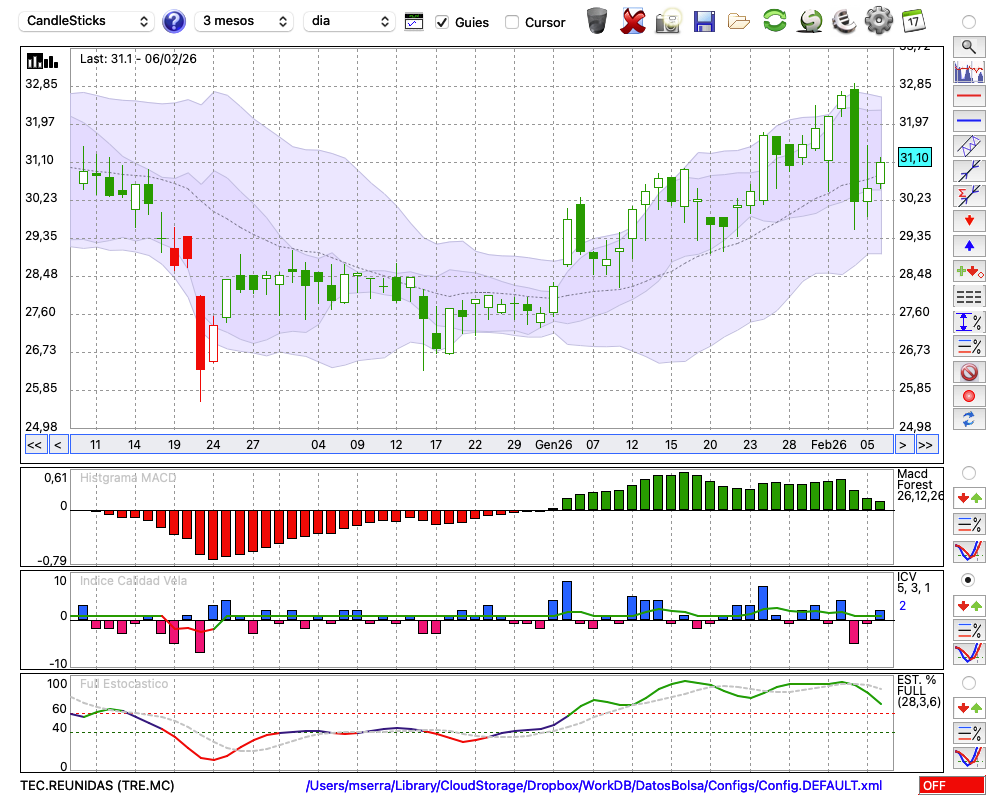Select the blue horizontal line tool
This screenshot has height=800, width=1000.
tap(969, 121)
